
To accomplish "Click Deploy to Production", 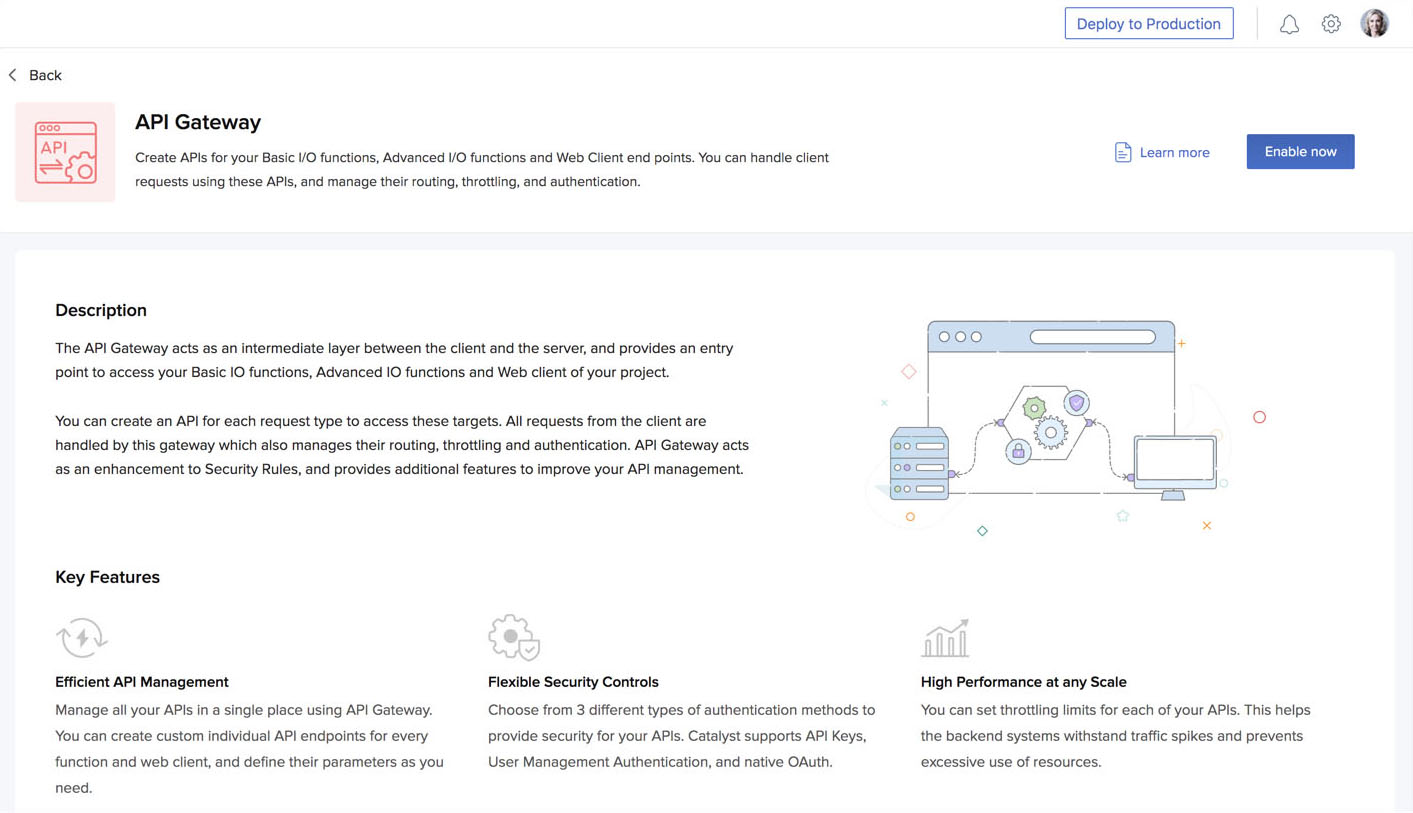I will click(x=1148, y=23).
